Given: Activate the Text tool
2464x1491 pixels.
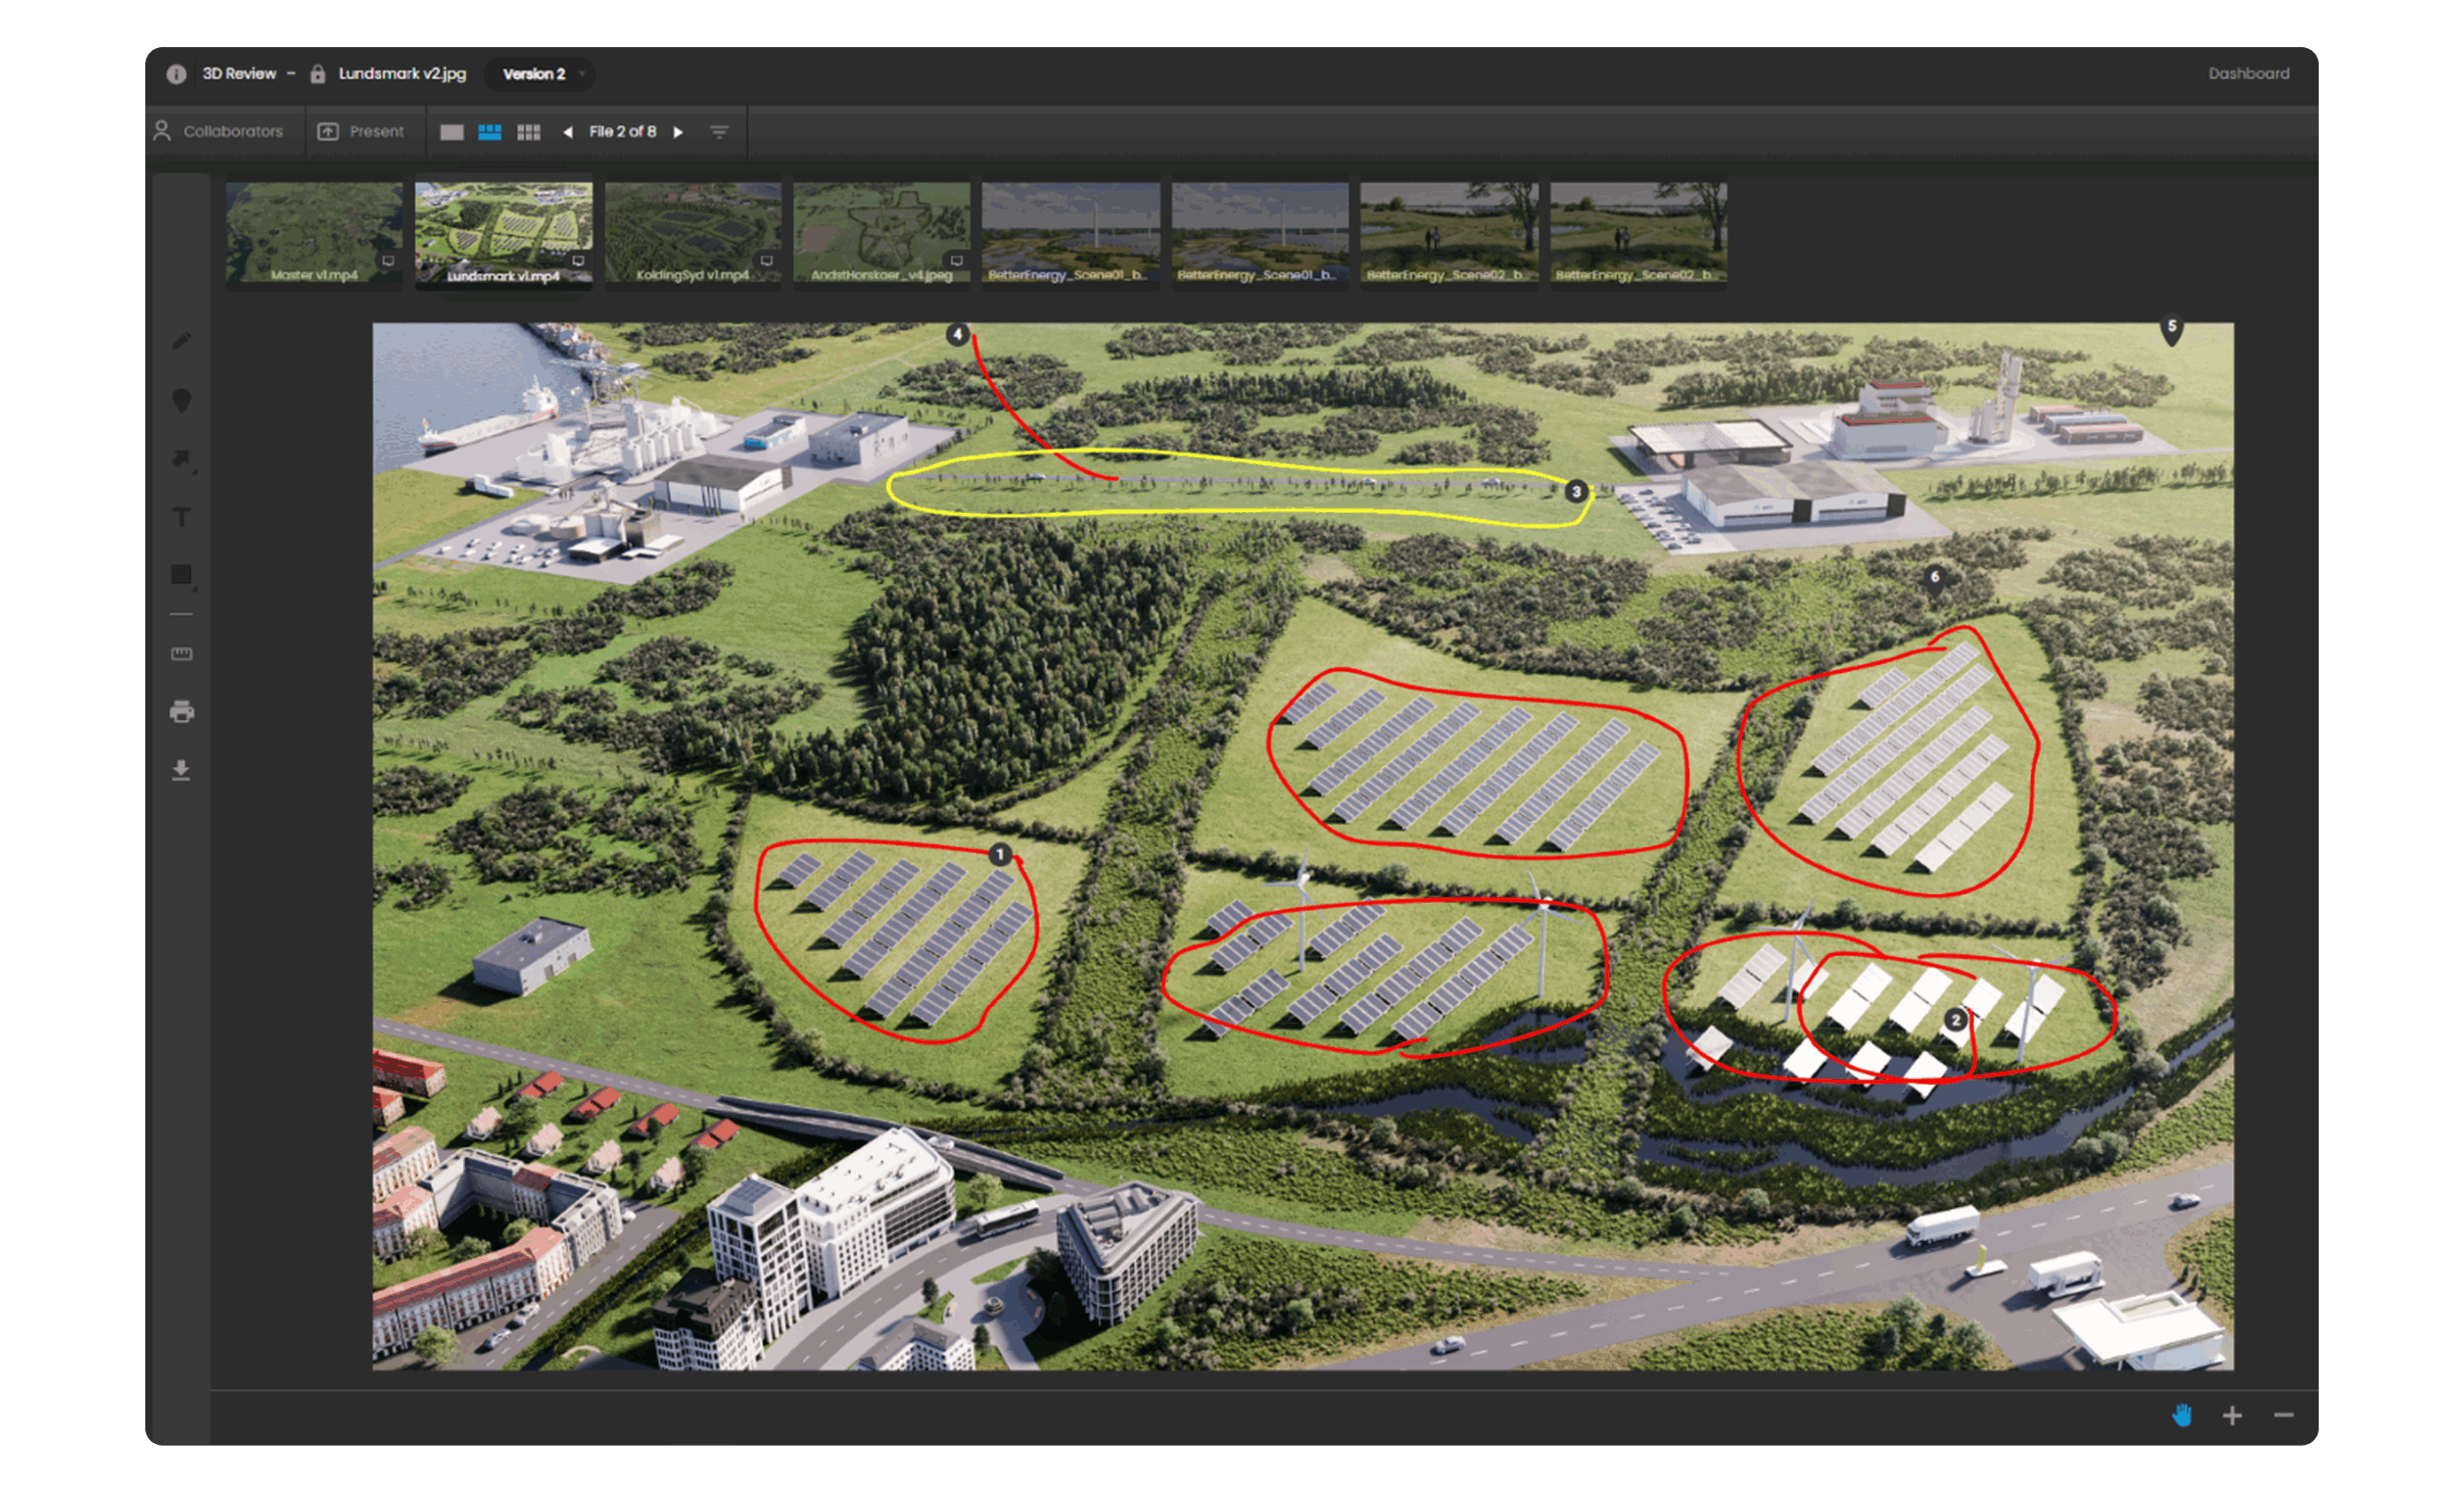Looking at the screenshot, I should point(181,517).
